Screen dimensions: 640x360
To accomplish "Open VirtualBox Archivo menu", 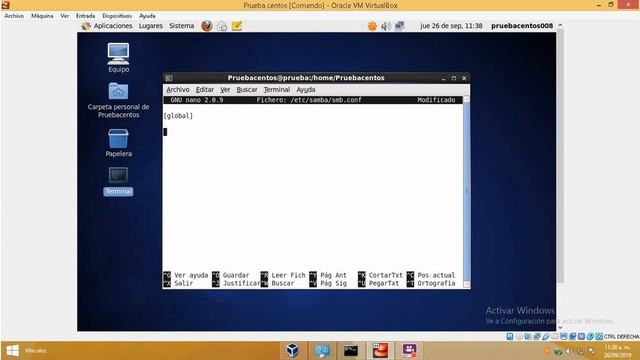I will click(x=14, y=16).
